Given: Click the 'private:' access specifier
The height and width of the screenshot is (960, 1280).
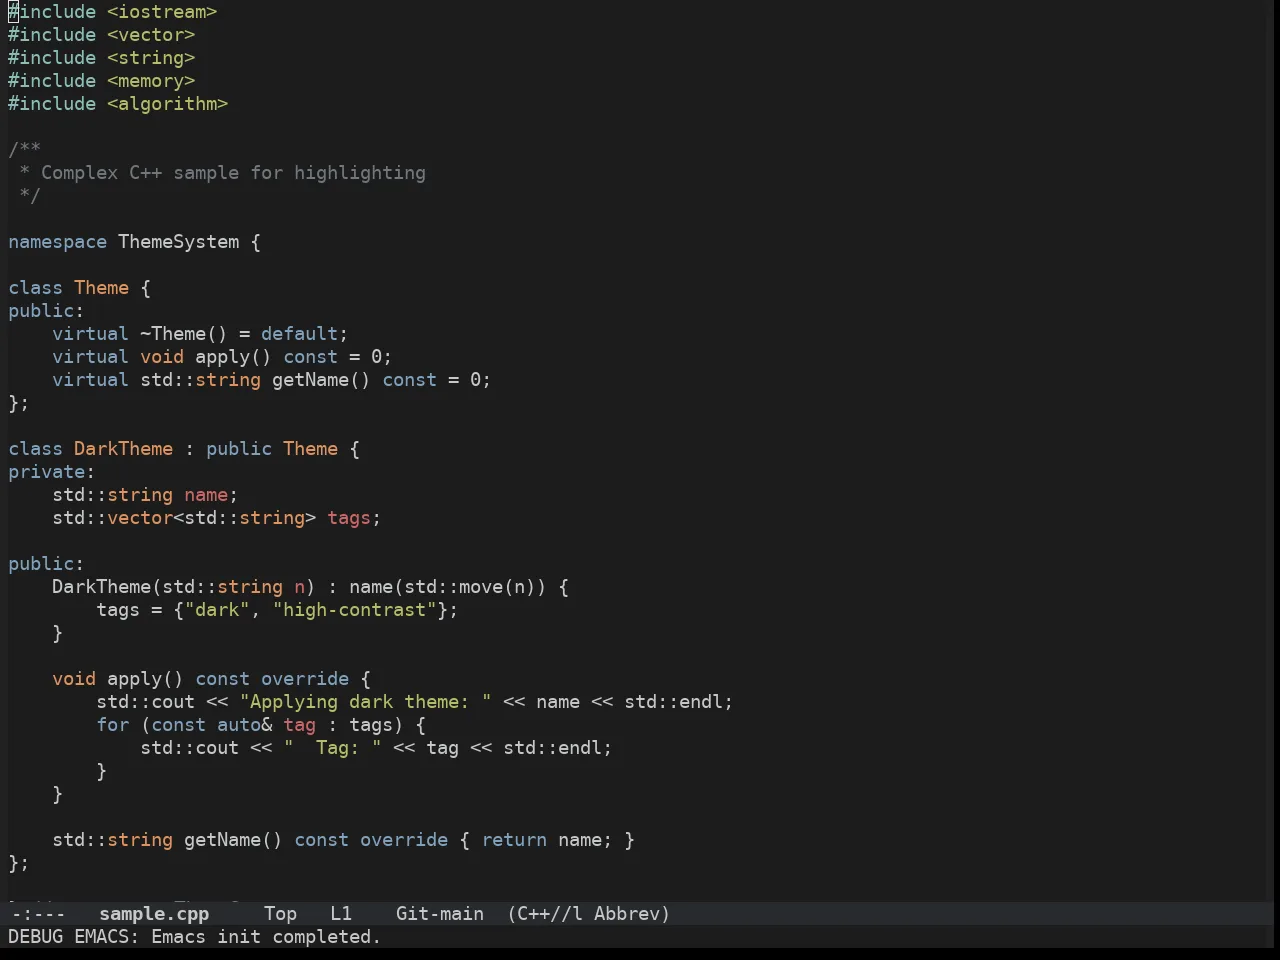Looking at the screenshot, I should 52,472.
